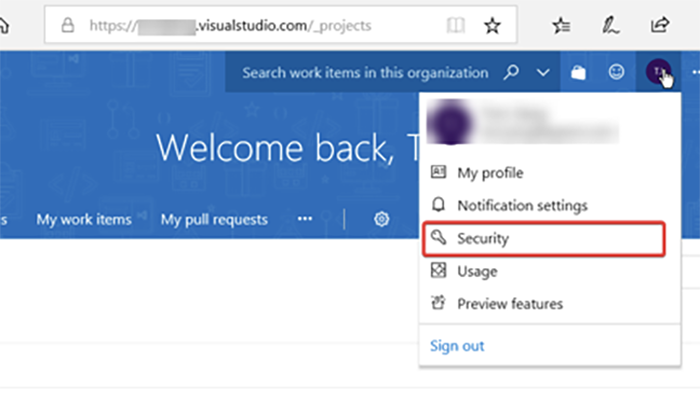The width and height of the screenshot is (700, 403).
Task: Click the user avatar in header
Action: tap(658, 72)
